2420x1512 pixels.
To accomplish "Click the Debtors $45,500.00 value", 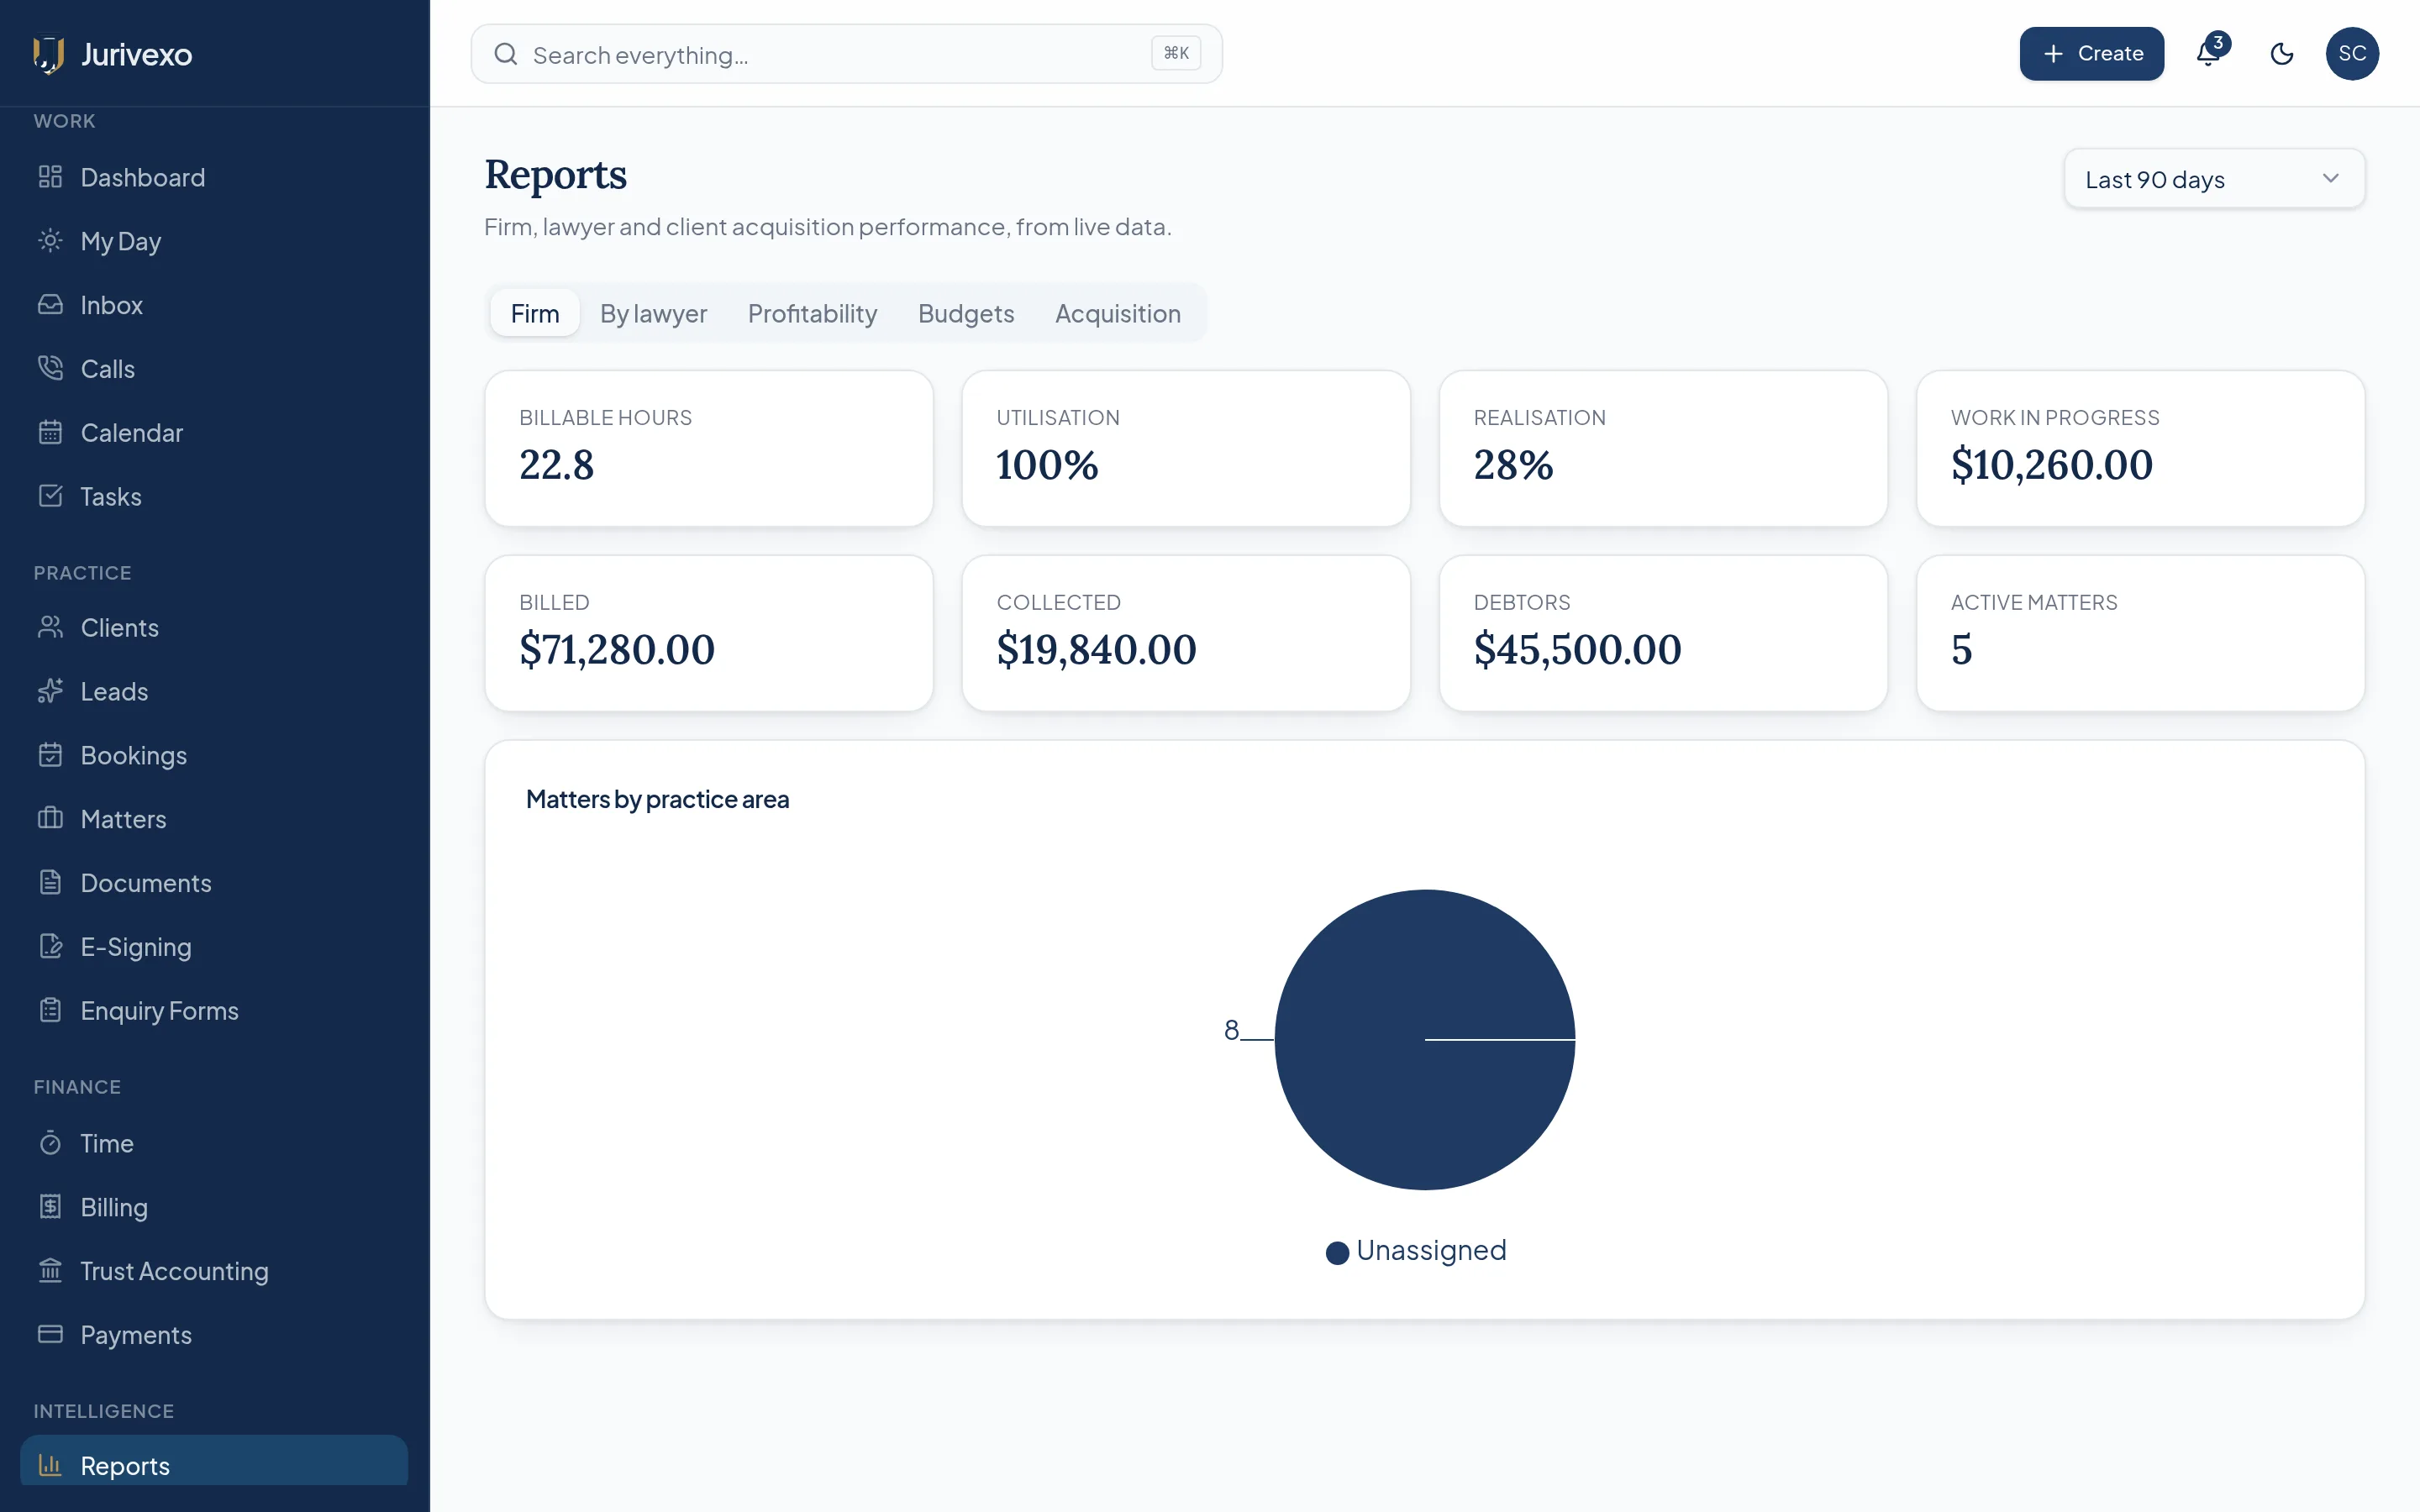I will click(x=1577, y=650).
